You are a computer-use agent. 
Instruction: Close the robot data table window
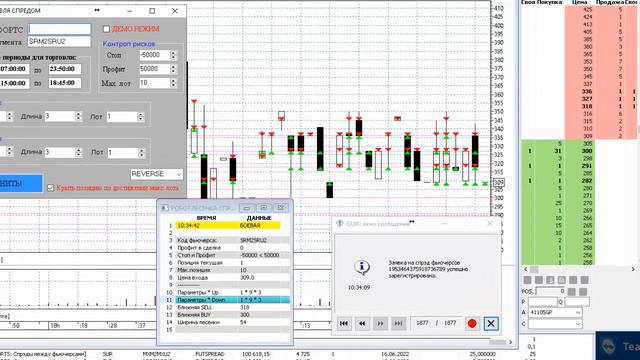pyautogui.click(x=281, y=208)
